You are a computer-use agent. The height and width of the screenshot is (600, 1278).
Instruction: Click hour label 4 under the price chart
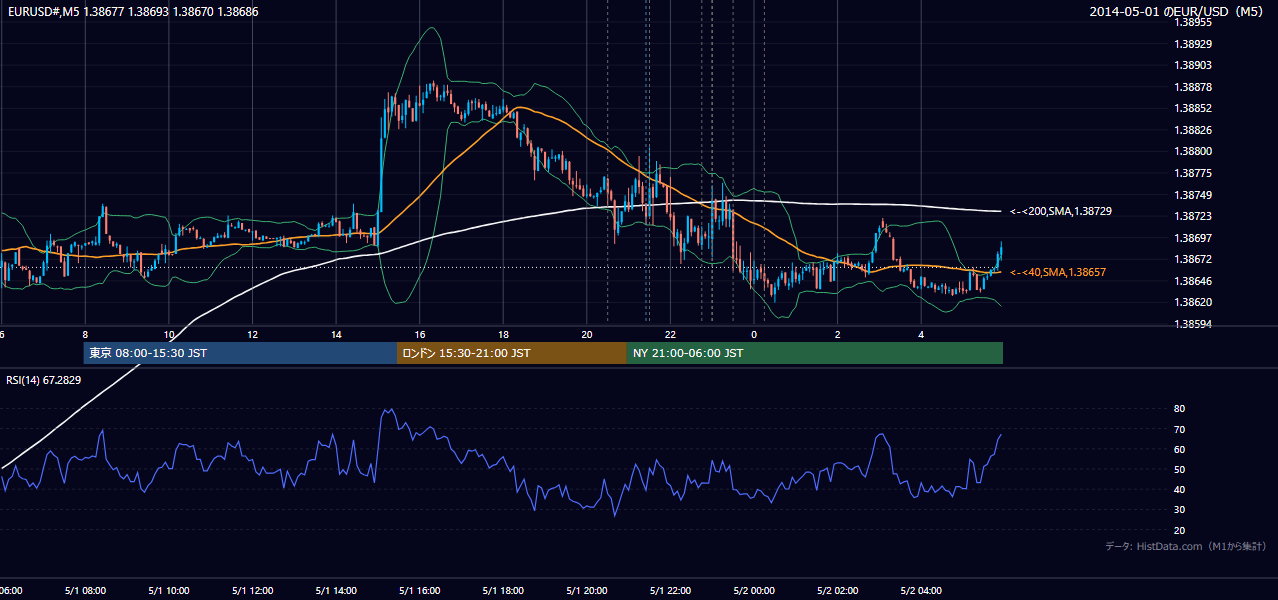[x=922, y=334]
